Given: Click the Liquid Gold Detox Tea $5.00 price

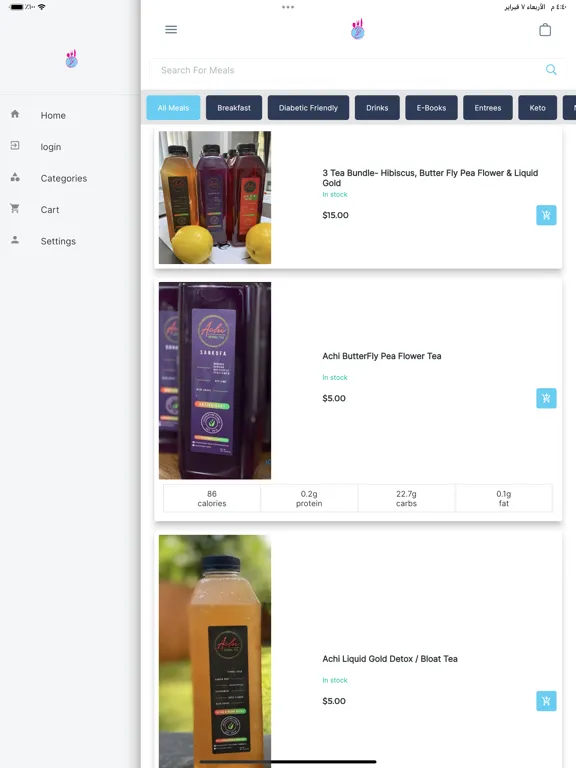Looking at the screenshot, I should pos(334,701).
